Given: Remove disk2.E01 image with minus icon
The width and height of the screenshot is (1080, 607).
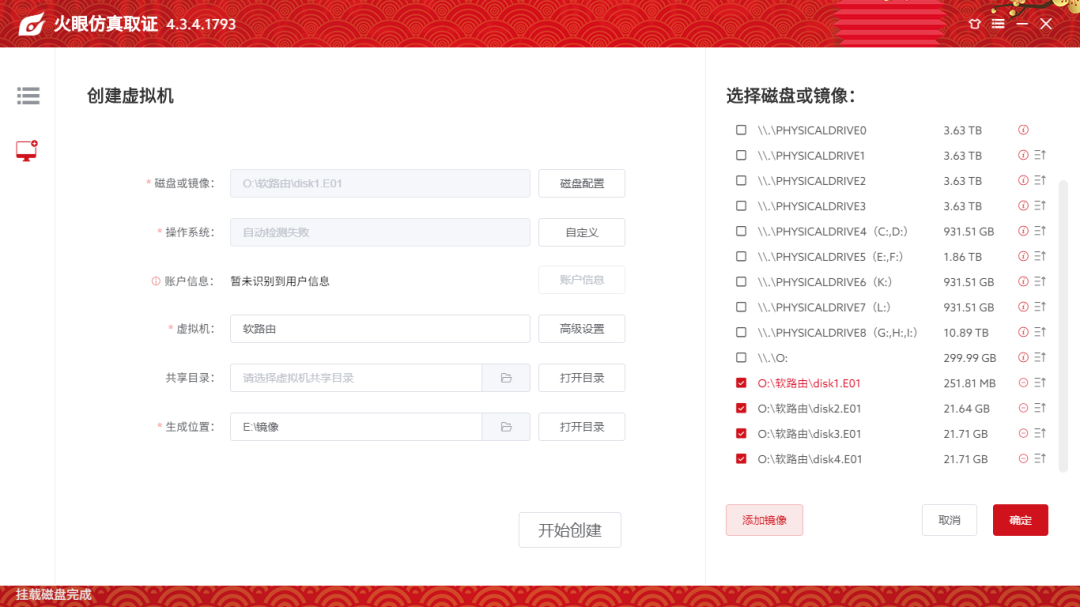Looking at the screenshot, I should pos(1023,409).
